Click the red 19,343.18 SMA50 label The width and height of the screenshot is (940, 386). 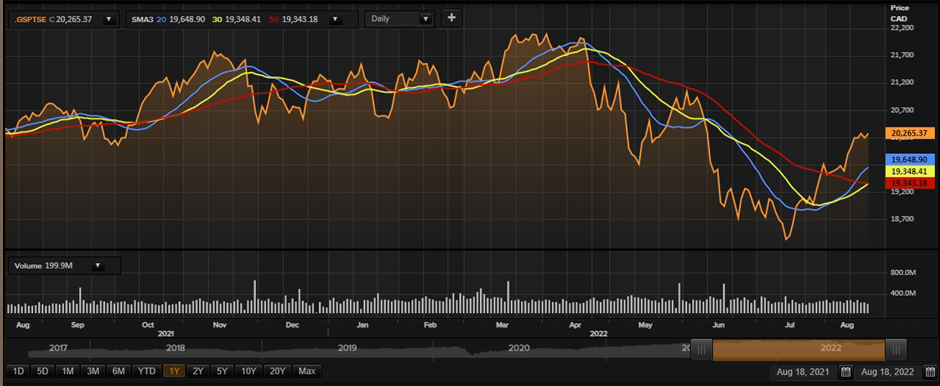(x=910, y=183)
